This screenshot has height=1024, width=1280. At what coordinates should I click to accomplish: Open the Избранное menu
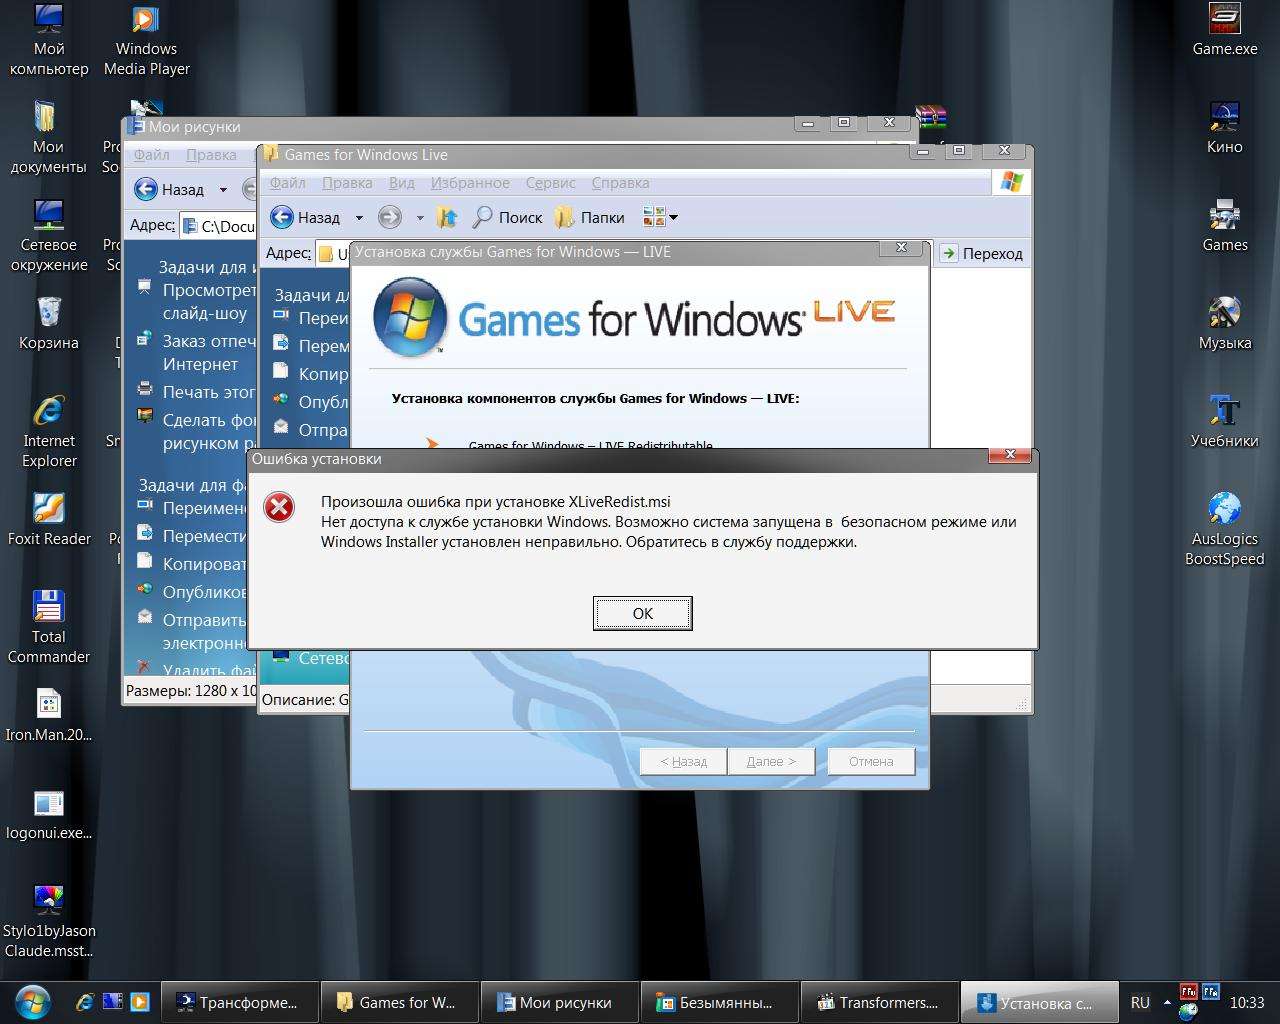[x=470, y=183]
